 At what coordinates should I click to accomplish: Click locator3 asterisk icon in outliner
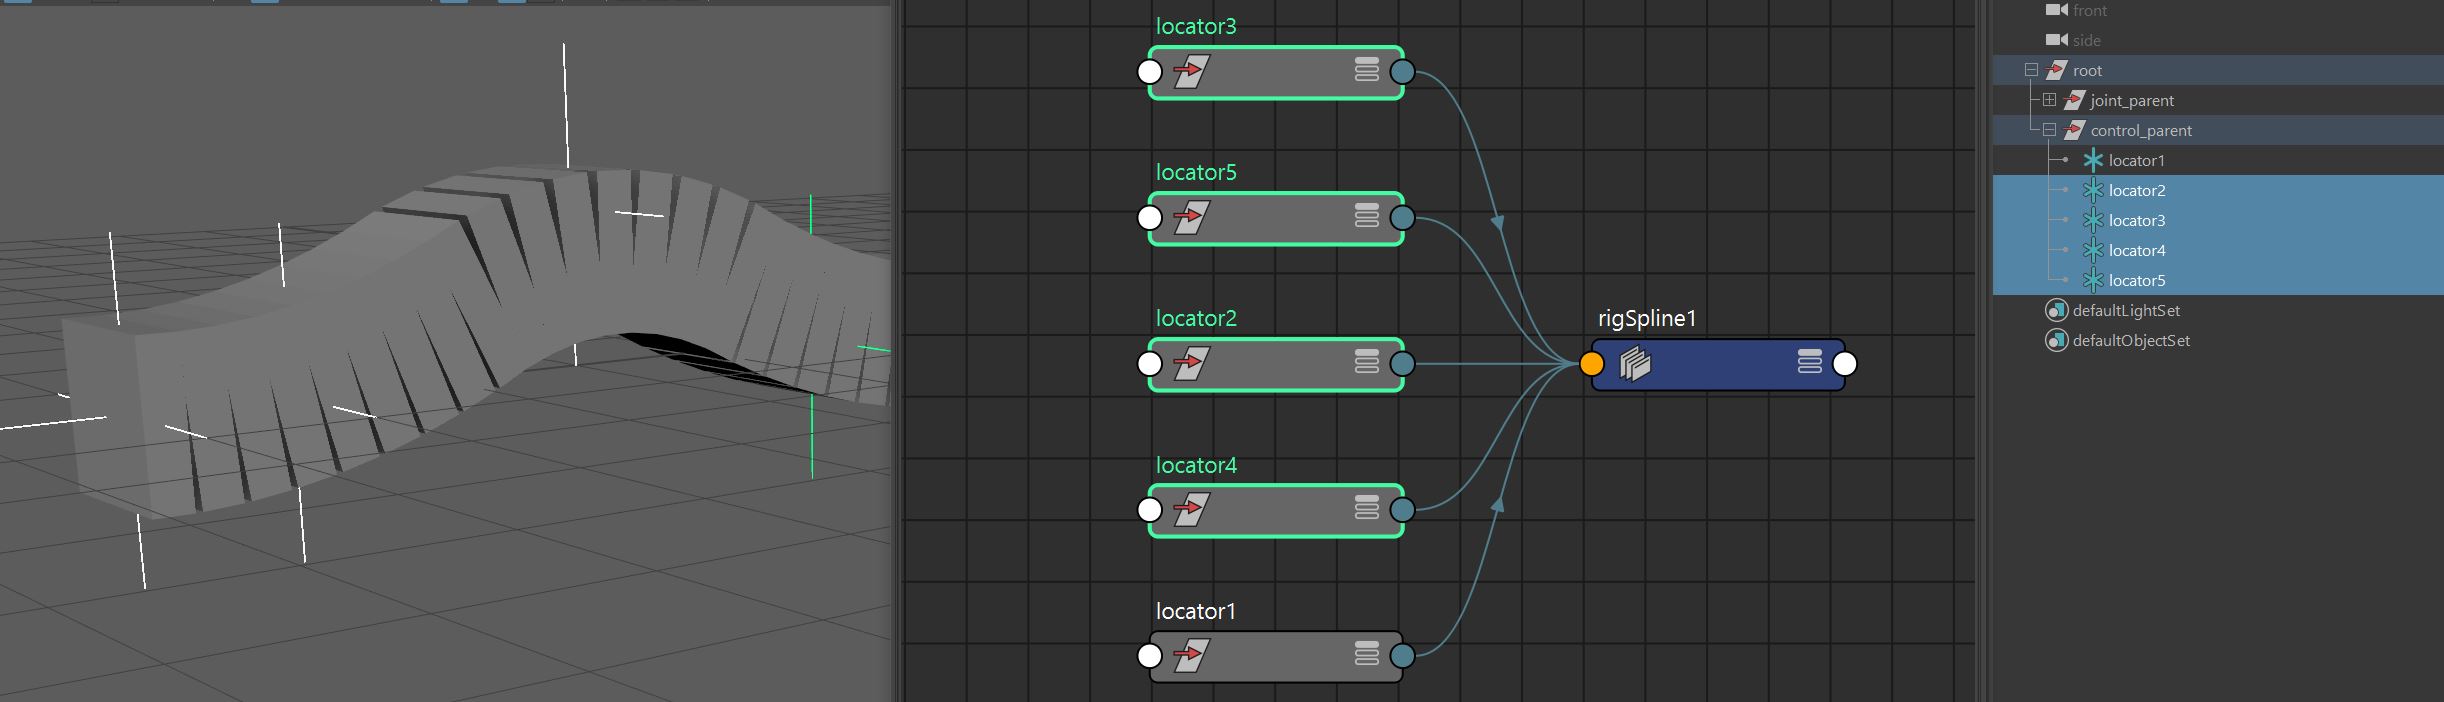pos(2093,220)
